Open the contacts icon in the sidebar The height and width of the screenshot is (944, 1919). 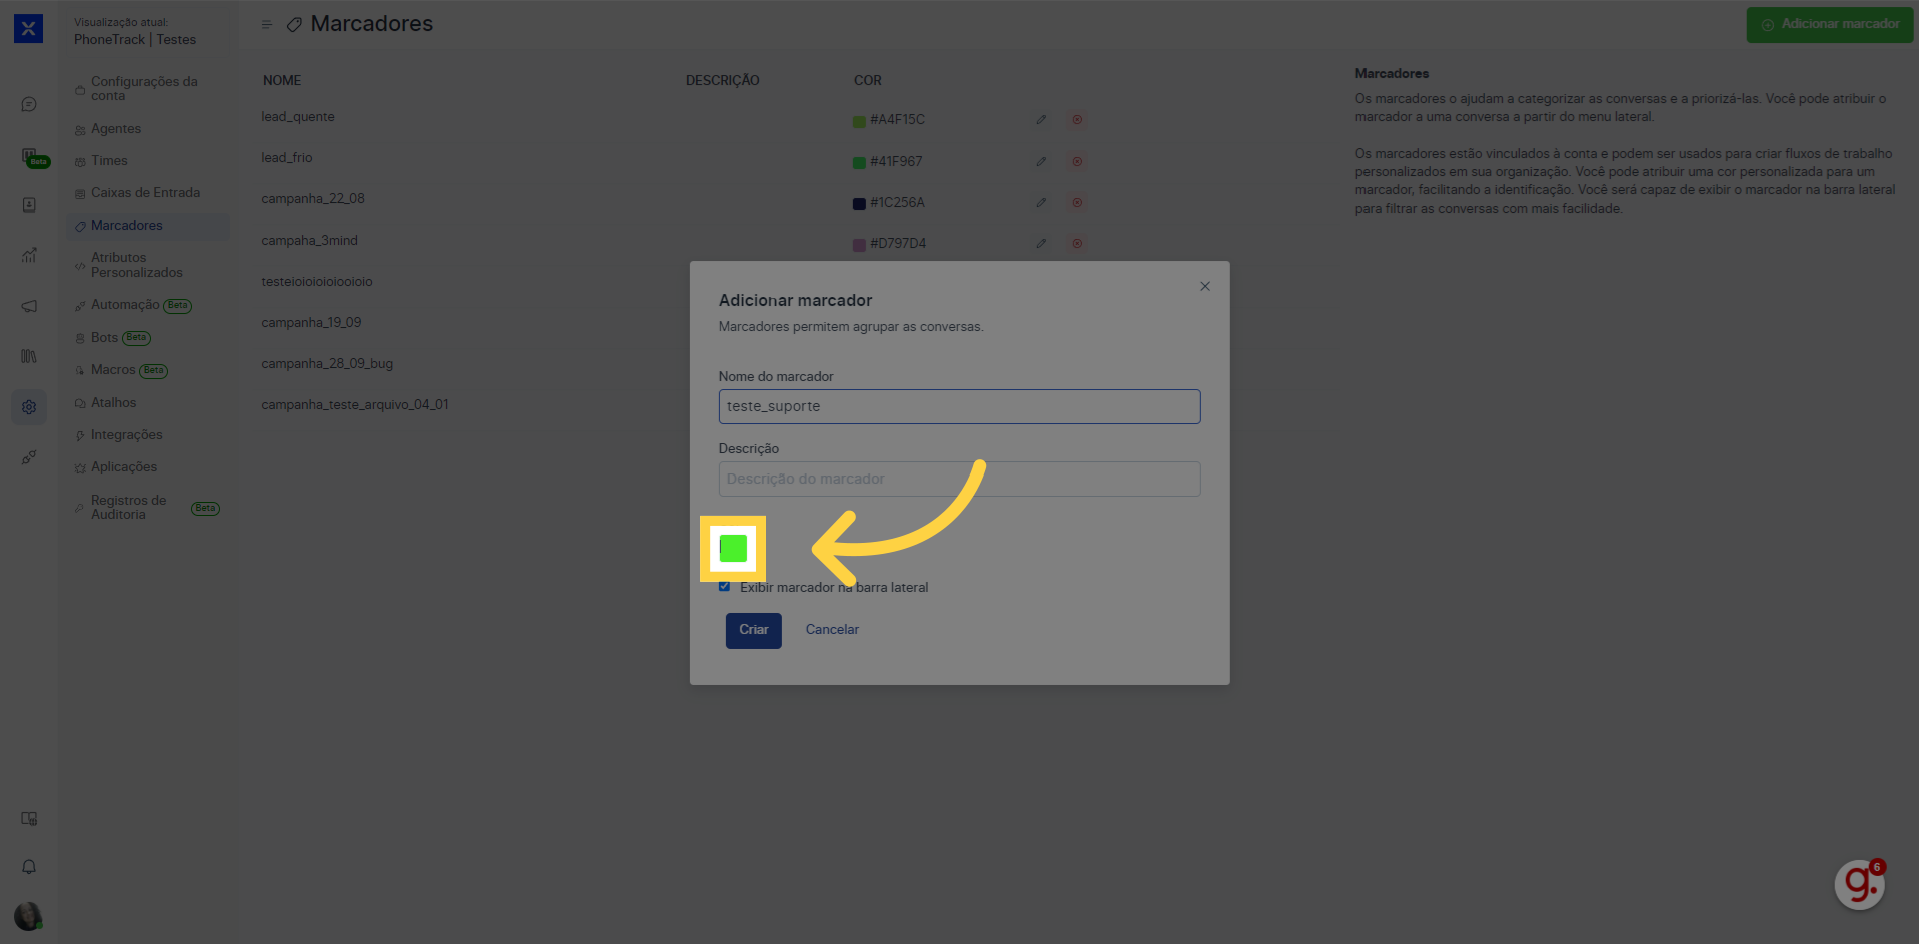(x=29, y=205)
